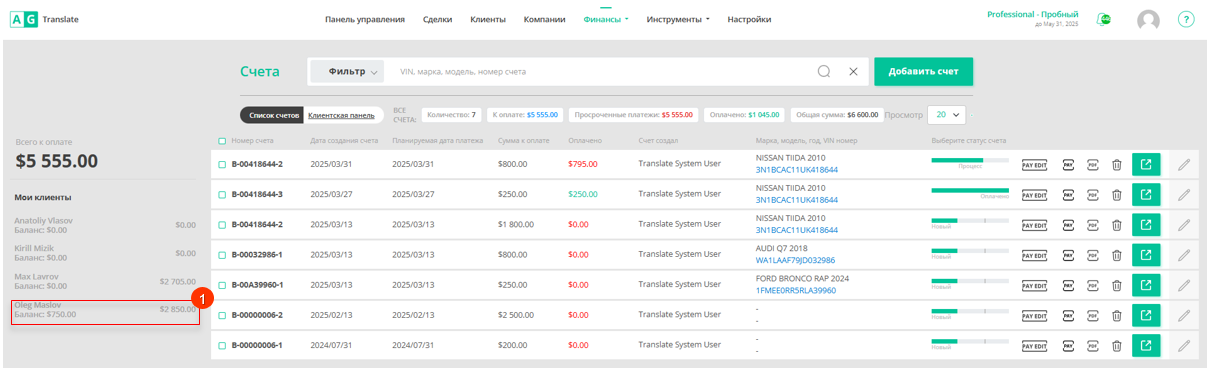
Task: Click the magnifier search icon
Action: point(824,72)
